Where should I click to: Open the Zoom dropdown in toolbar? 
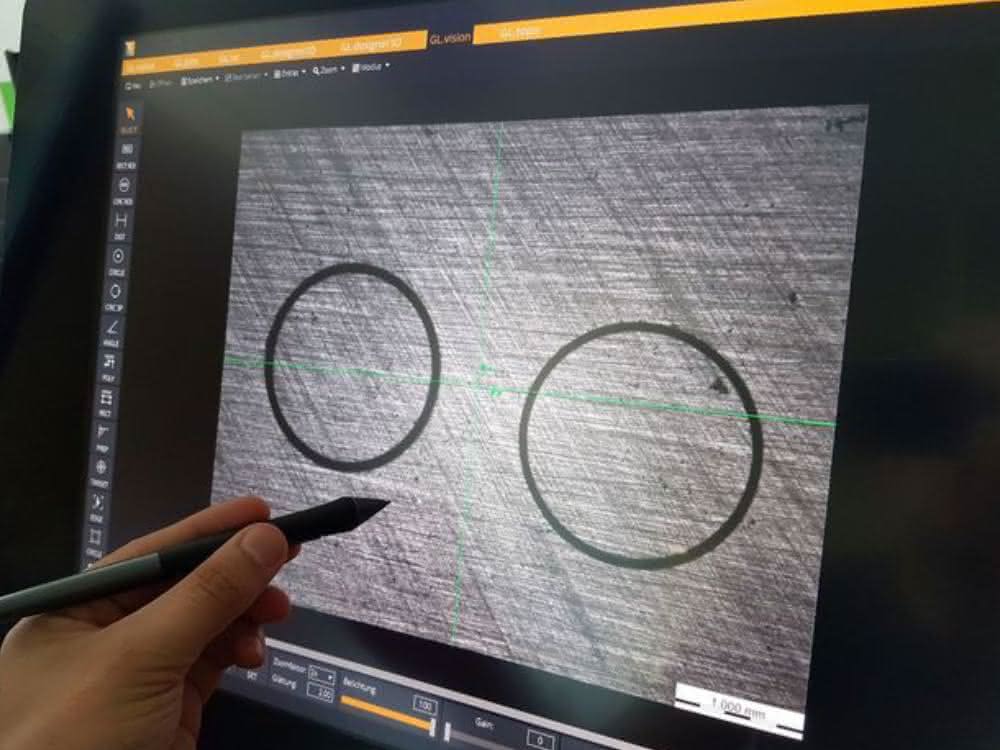[x=329, y=70]
